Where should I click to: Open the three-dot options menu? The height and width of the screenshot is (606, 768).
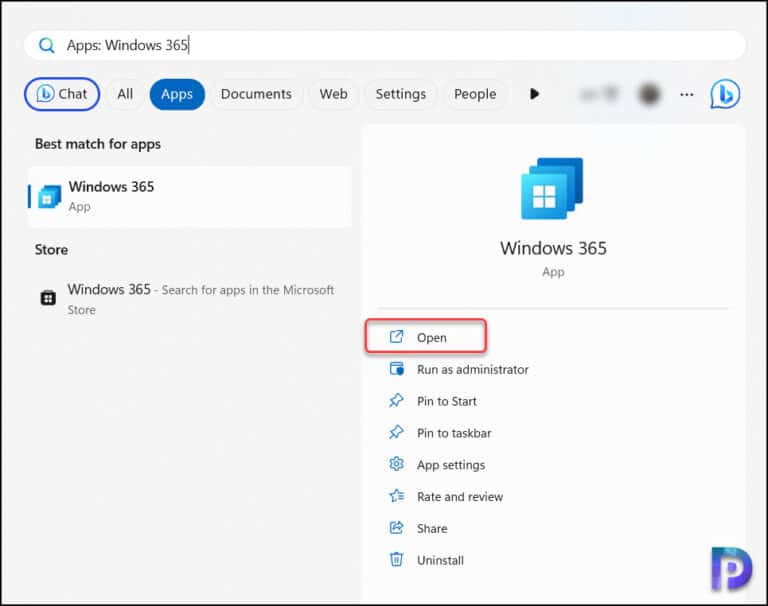tap(687, 94)
